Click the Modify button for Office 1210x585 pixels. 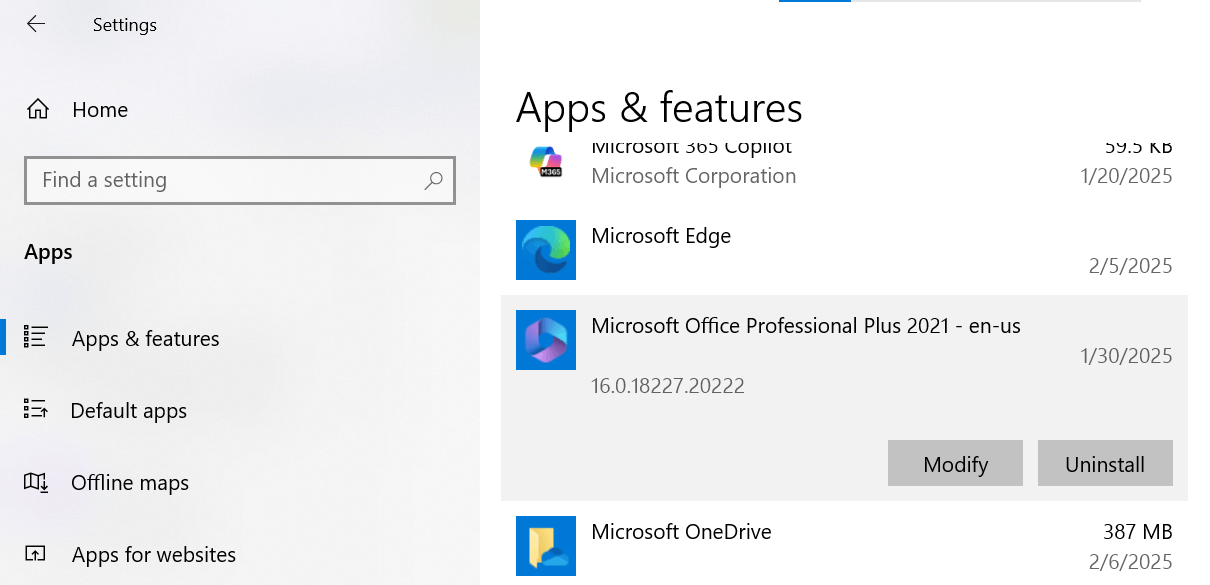[955, 464]
